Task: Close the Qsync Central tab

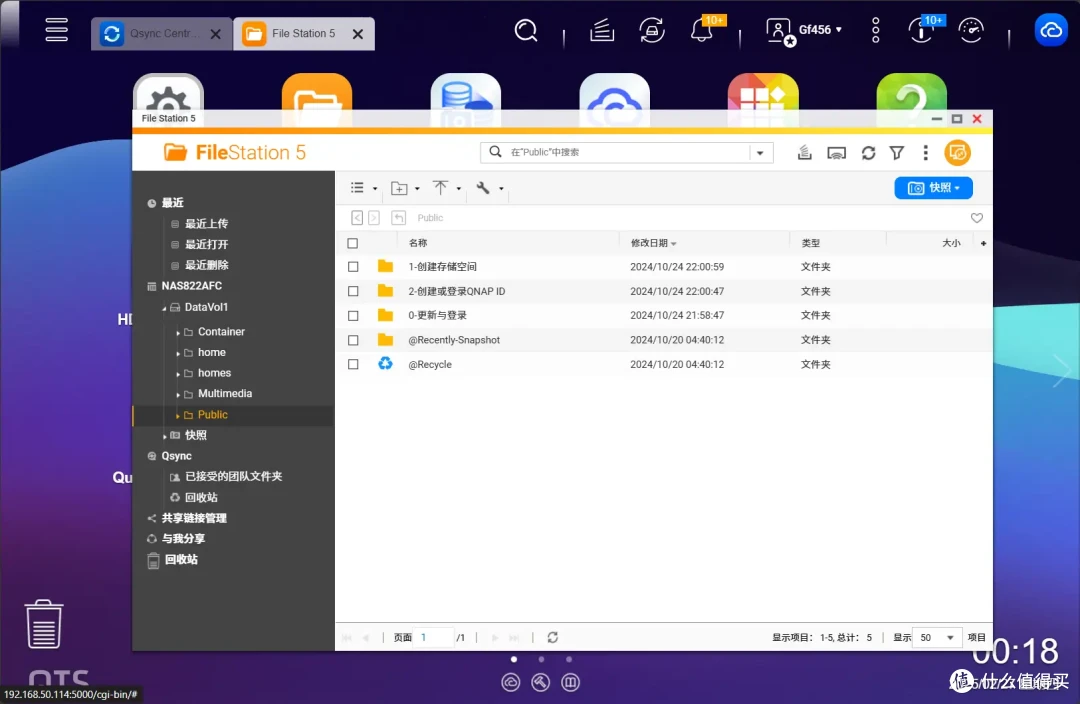Action: (x=216, y=34)
